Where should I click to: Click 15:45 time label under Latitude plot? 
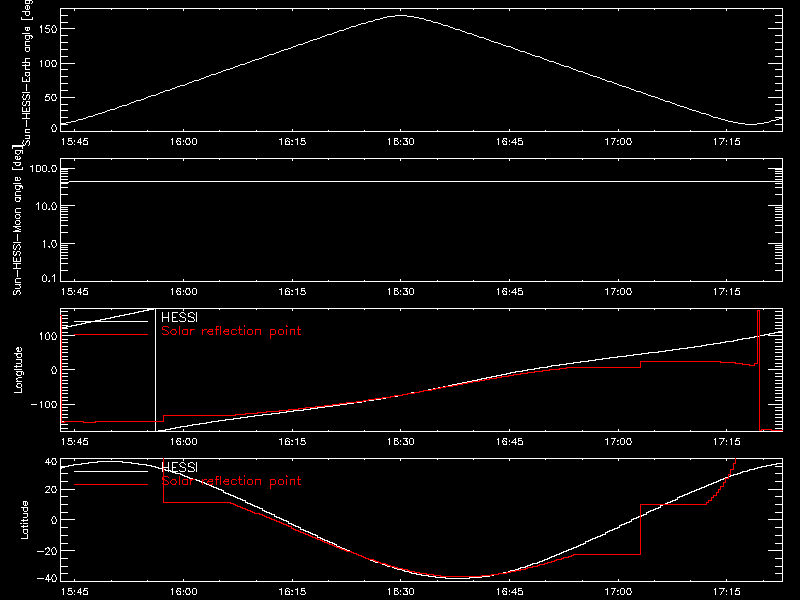pyautogui.click(x=74, y=592)
